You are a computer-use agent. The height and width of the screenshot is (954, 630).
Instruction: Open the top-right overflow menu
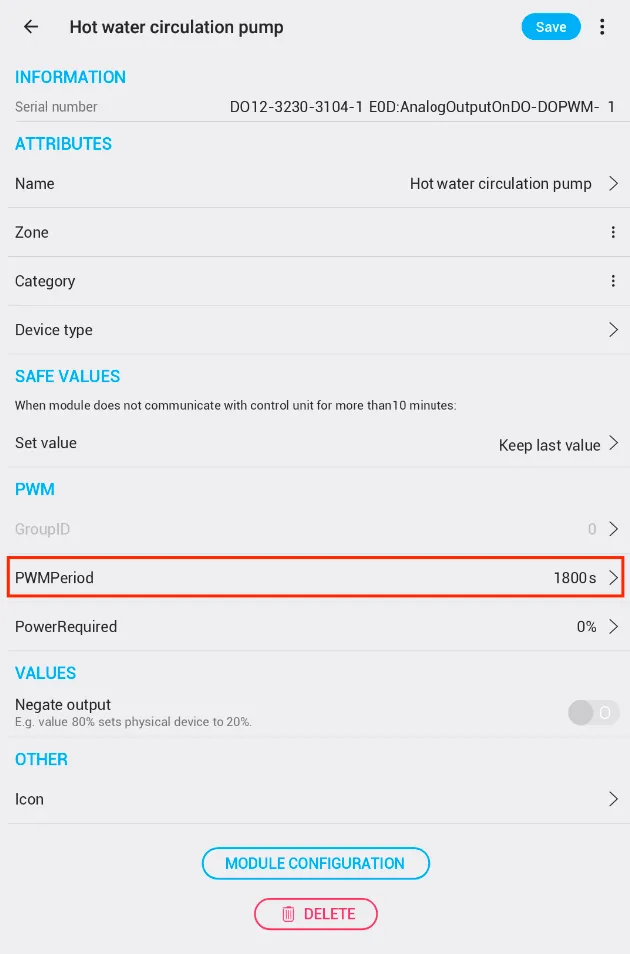click(x=602, y=27)
